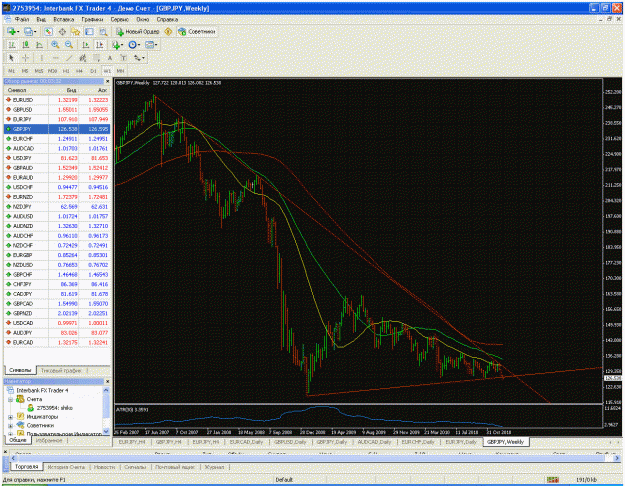Click the terminal horizontal scrollbar
The height and width of the screenshot is (486, 625).
[x=313, y=458]
